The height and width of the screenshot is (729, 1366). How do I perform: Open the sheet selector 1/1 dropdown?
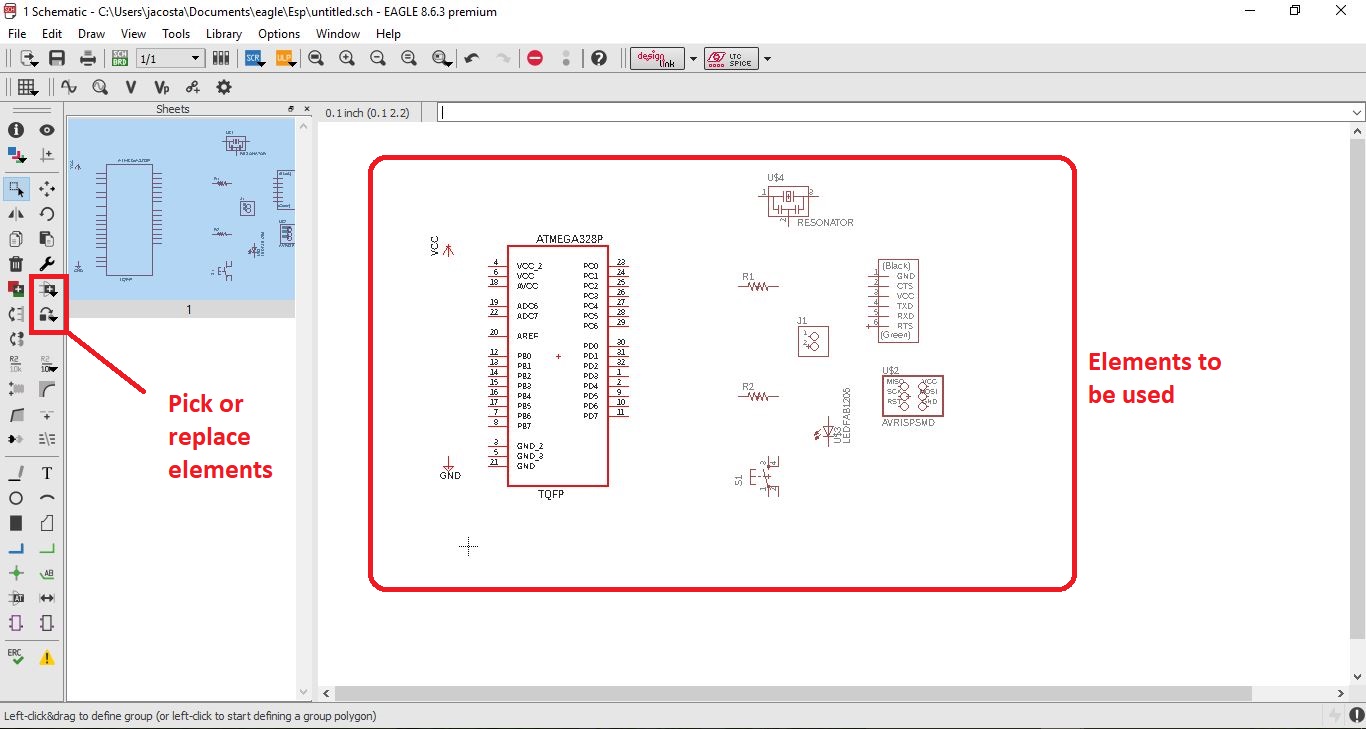pyautogui.click(x=169, y=59)
